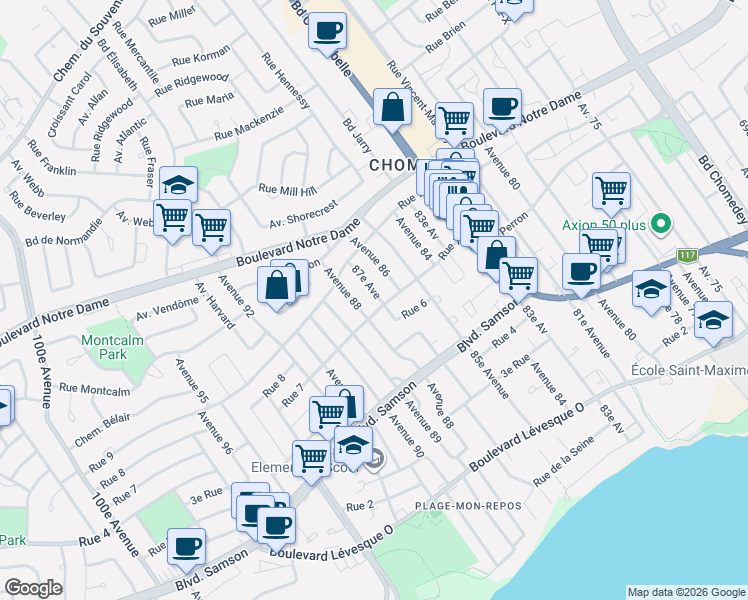Open the partially hidden marker near Rue Montcalm
Screen dimensions: 748x600
click(5, 405)
